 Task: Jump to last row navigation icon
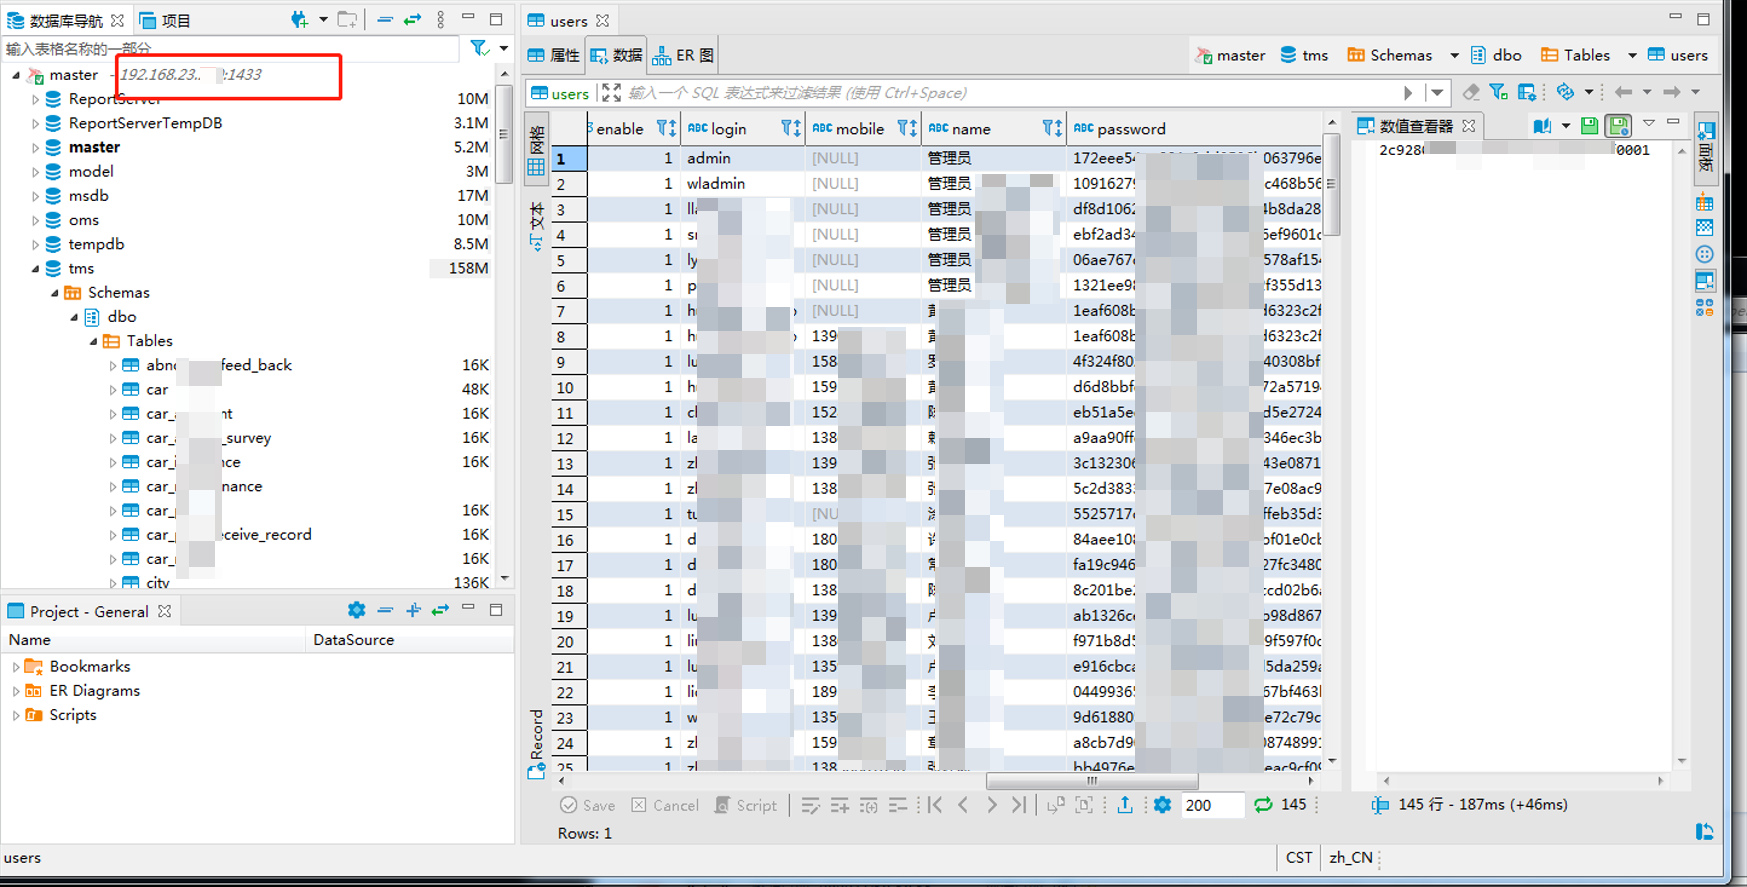tap(1019, 805)
